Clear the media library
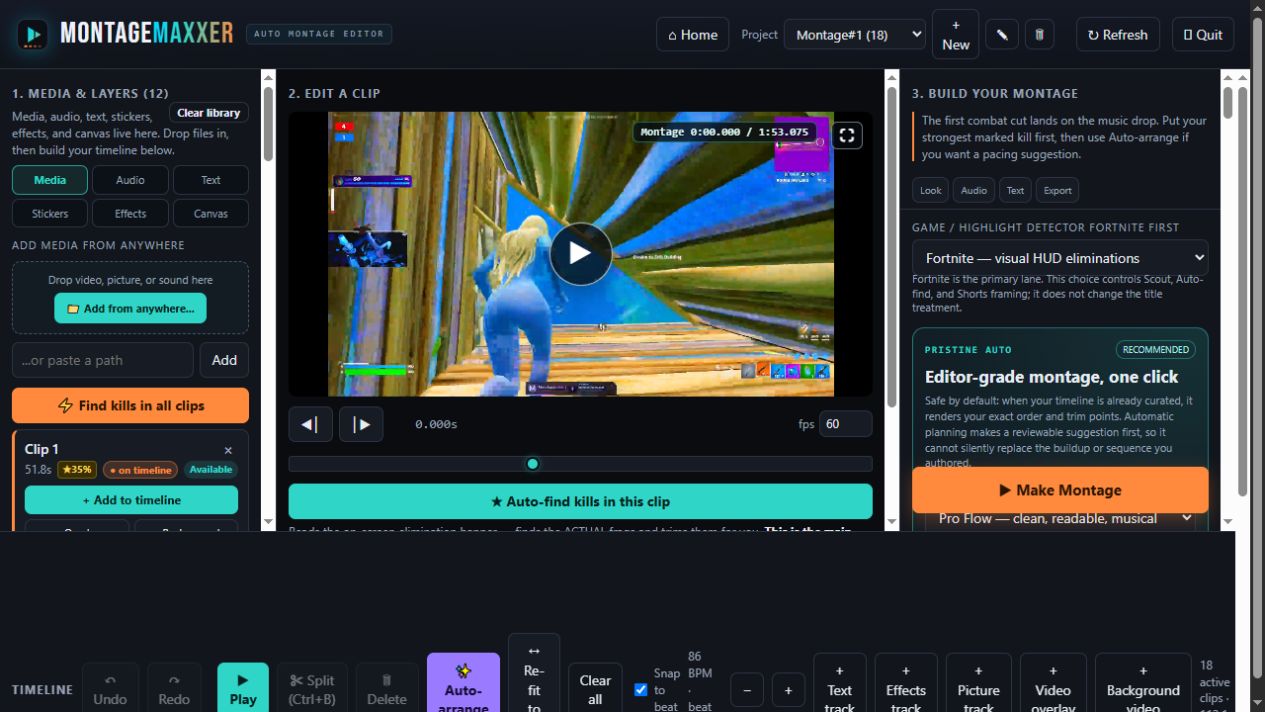 (209, 113)
